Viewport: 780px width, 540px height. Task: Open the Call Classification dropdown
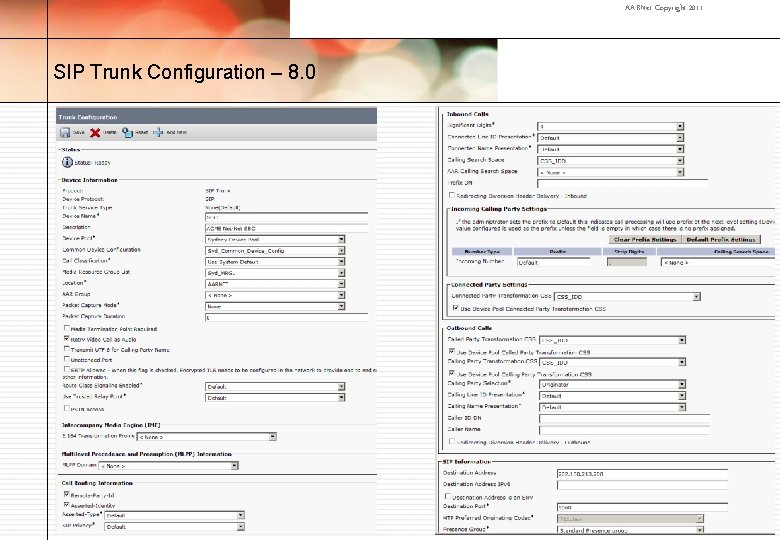point(275,262)
